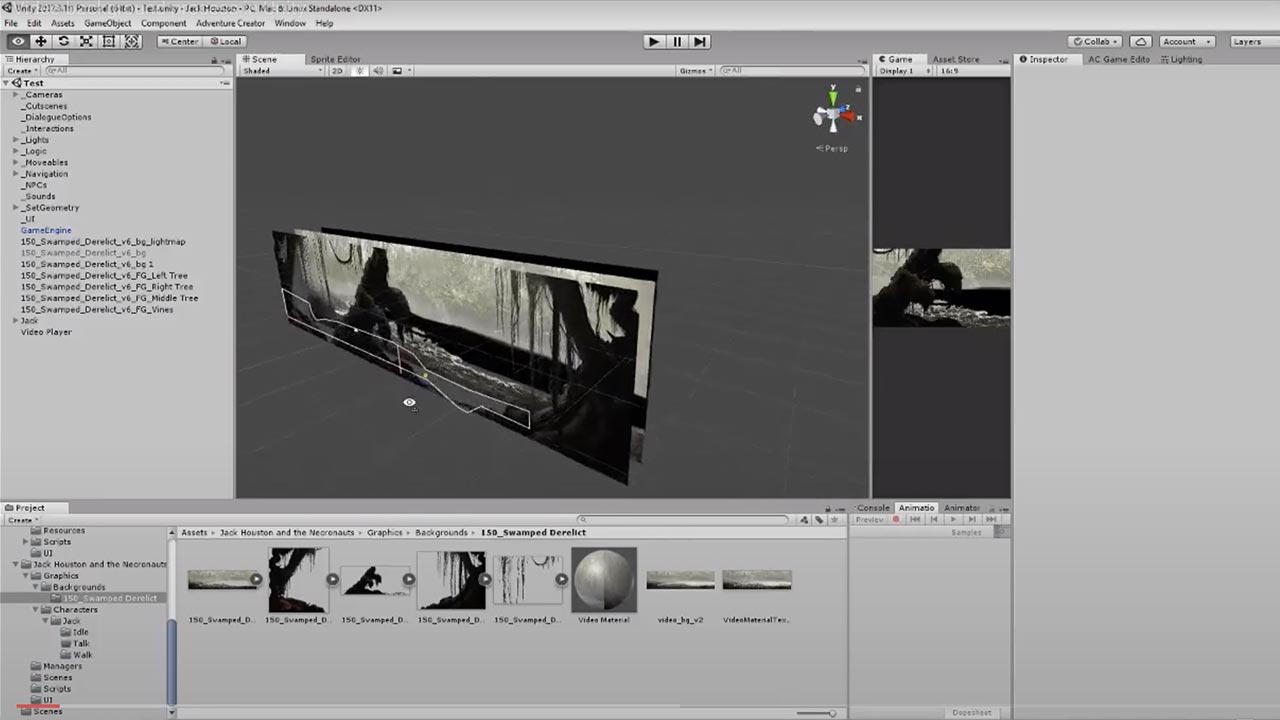Go to previous animation keyframe
Image resolution: width=1280 pixels, height=720 pixels.
click(934, 519)
